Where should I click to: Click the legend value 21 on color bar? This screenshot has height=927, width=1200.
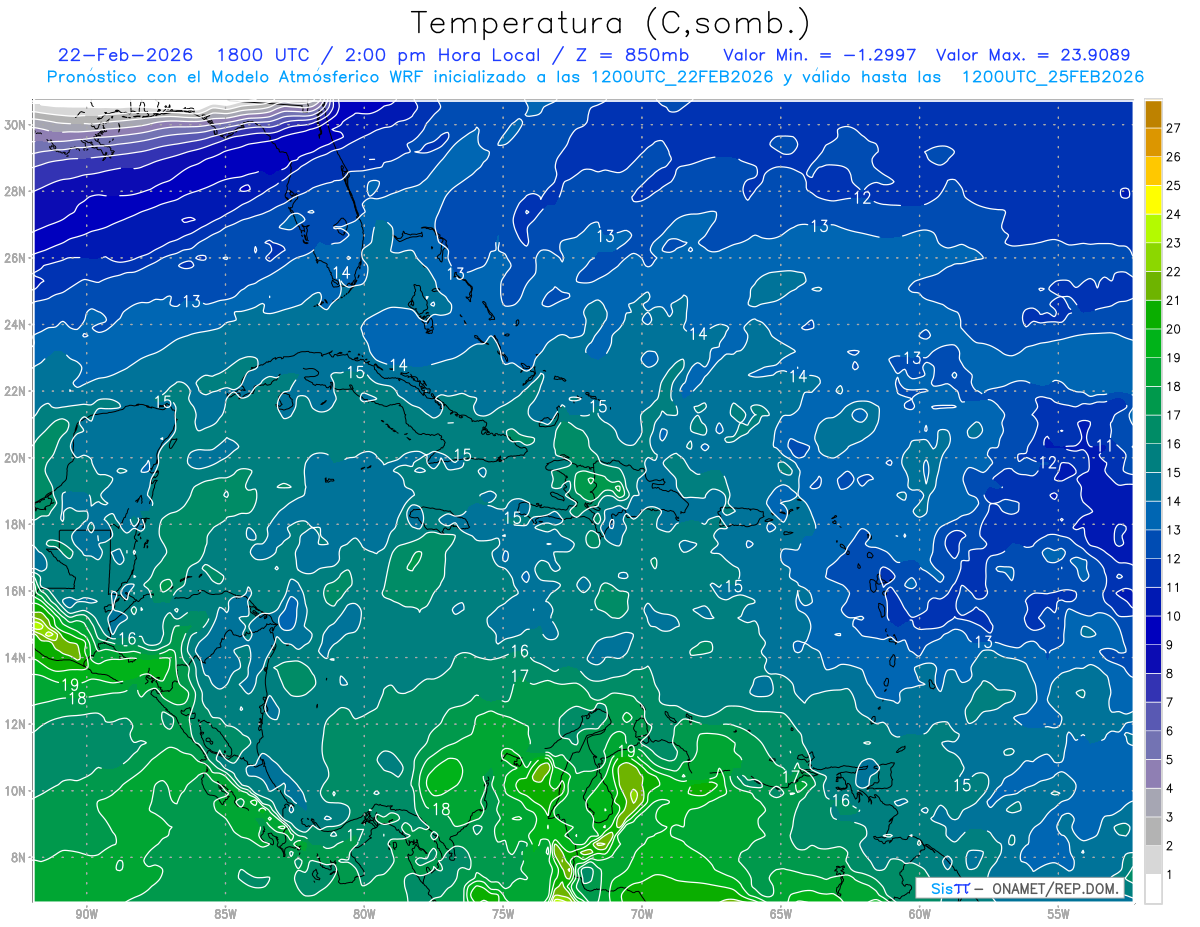(1173, 301)
